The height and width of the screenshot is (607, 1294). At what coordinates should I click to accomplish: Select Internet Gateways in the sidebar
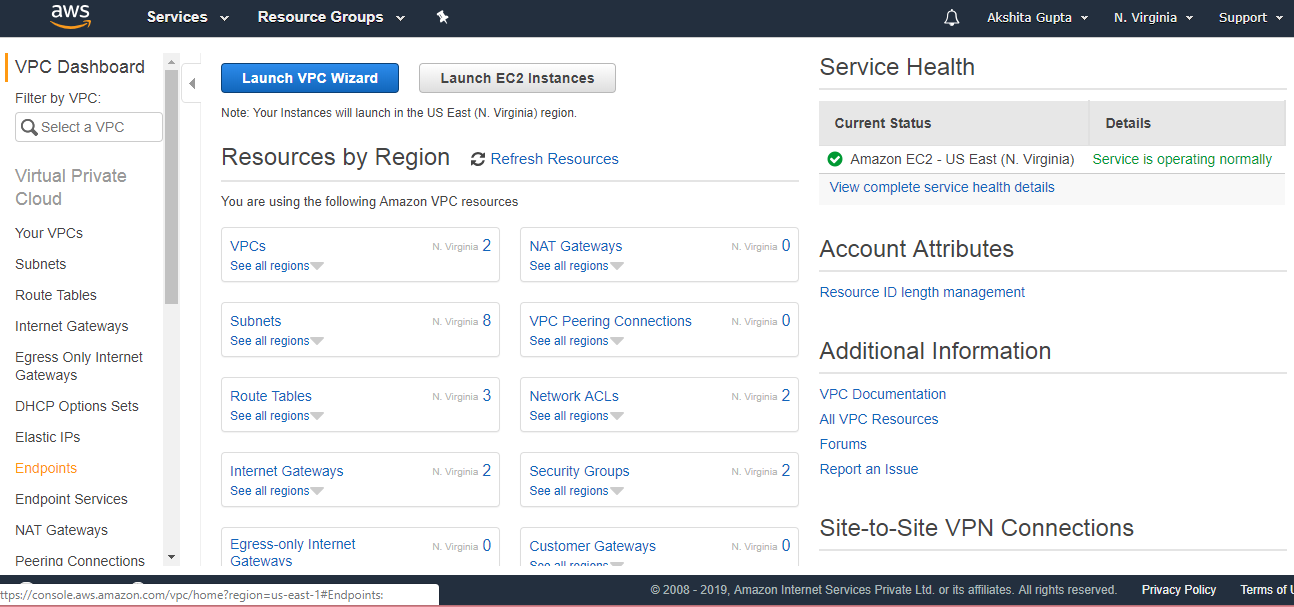tap(72, 326)
